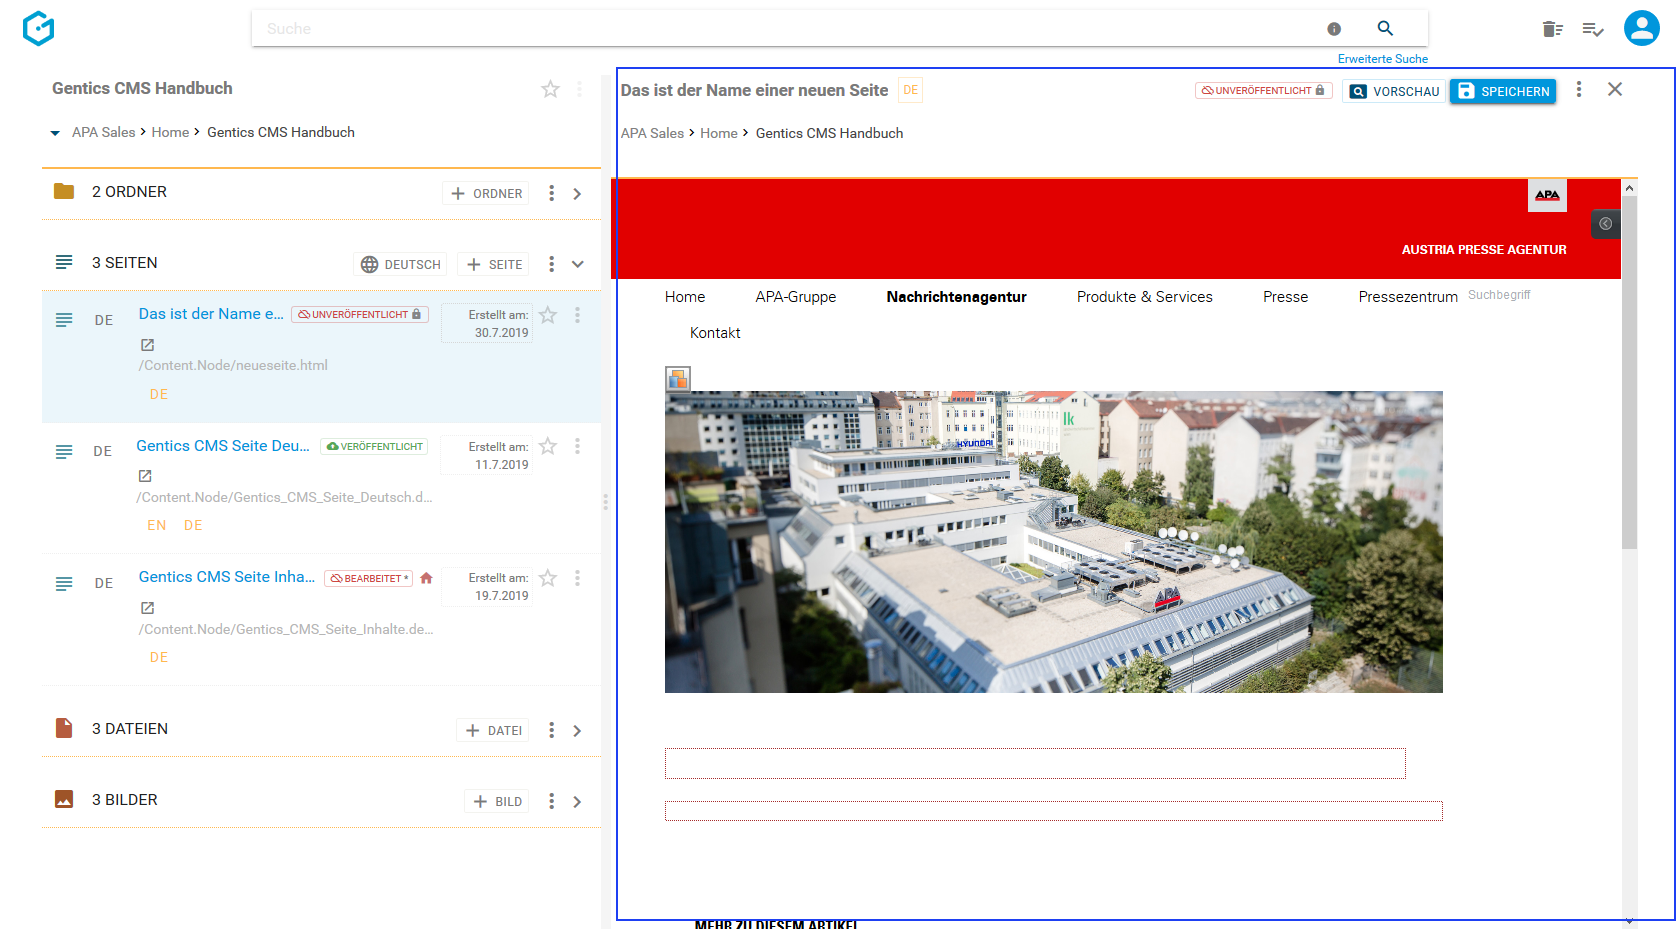Close the page editor panel
The height and width of the screenshot is (929, 1680).
(1615, 89)
